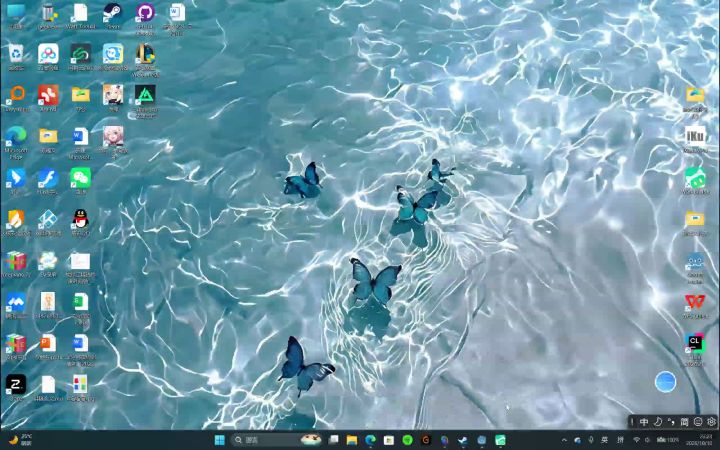Select the file with four colored squares

tap(80, 385)
